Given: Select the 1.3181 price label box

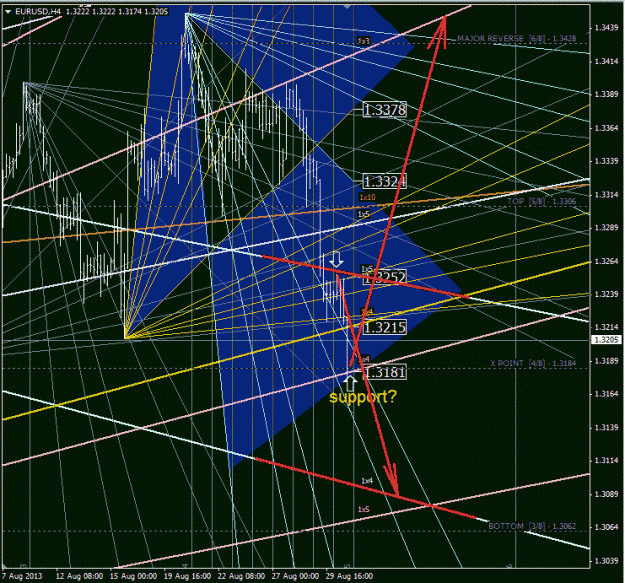Looking at the screenshot, I should pyautogui.click(x=385, y=372).
